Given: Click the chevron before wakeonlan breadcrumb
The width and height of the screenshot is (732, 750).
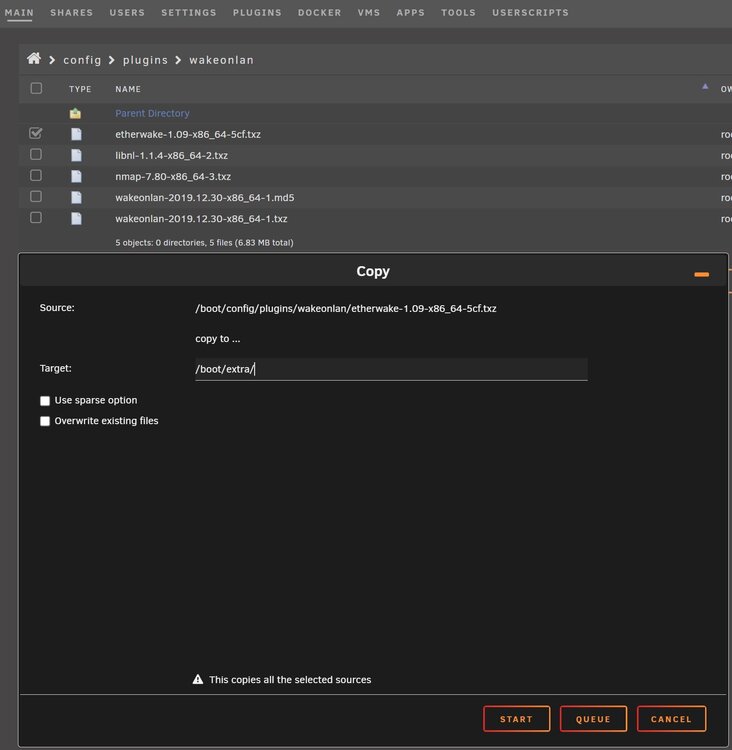Looking at the screenshot, I should tap(178, 60).
